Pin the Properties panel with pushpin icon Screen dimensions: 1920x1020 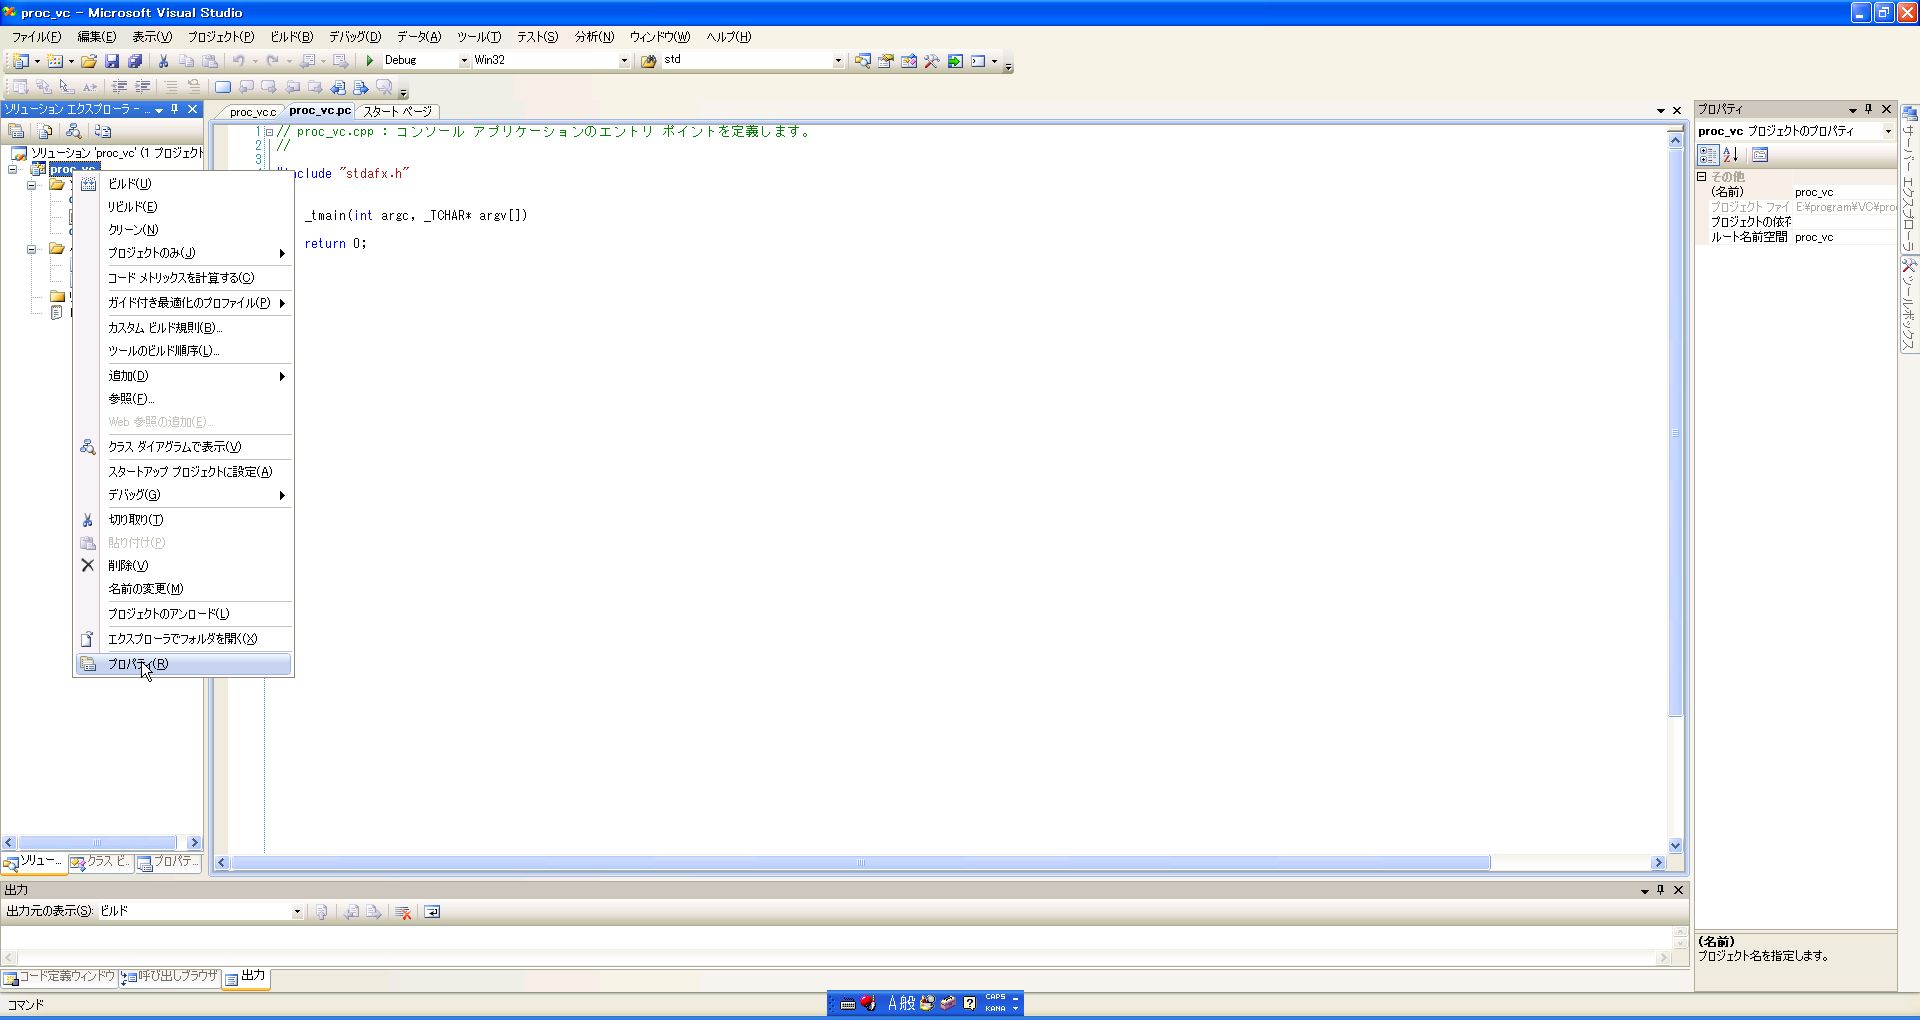point(1868,109)
